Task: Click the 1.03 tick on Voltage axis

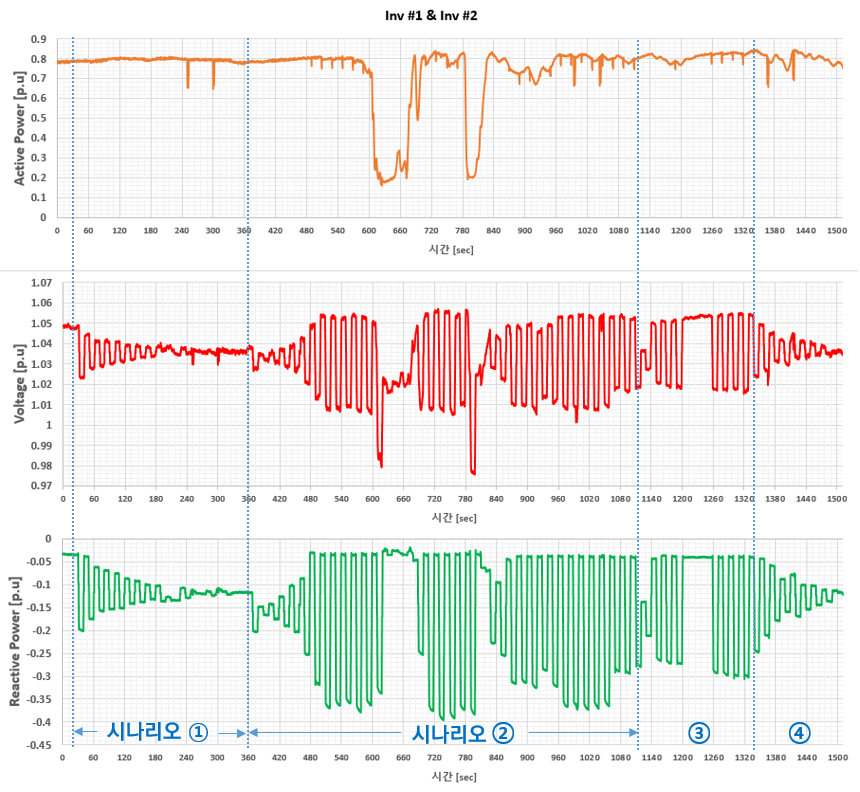Action: pyautogui.click(x=41, y=364)
